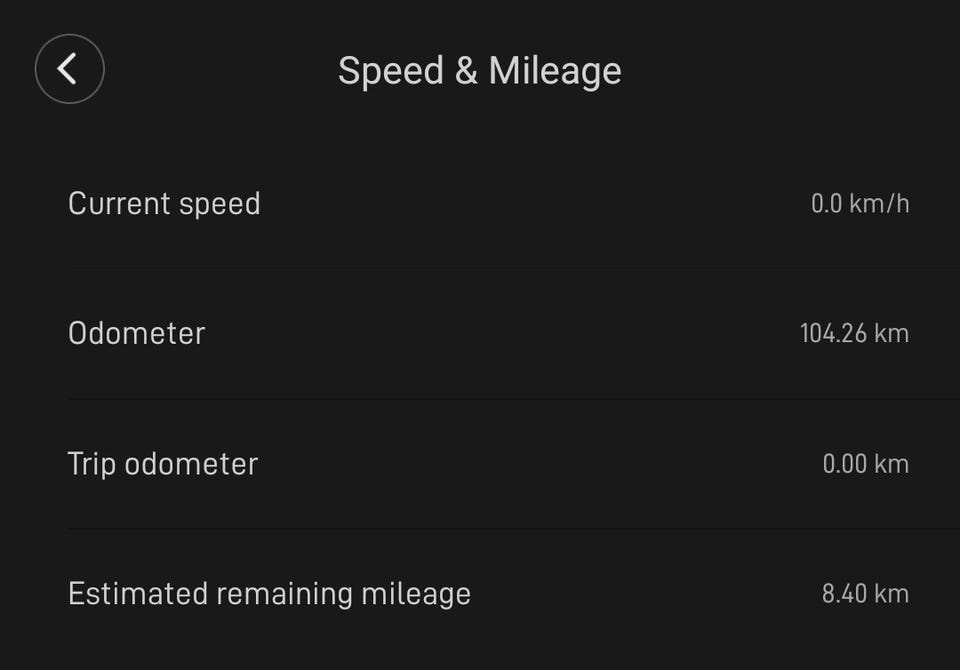This screenshot has width=960, height=670.
Task: Click the word Trip in Trip odometer
Action: pyautogui.click(x=91, y=464)
